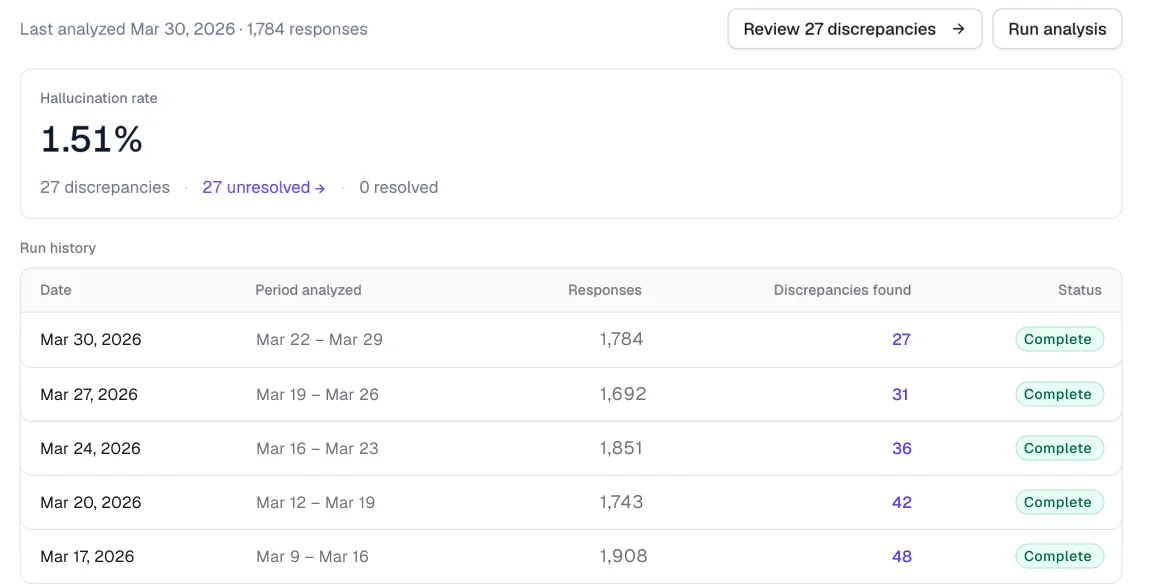Click the 1.51% hallucination rate figure

(x=91, y=140)
